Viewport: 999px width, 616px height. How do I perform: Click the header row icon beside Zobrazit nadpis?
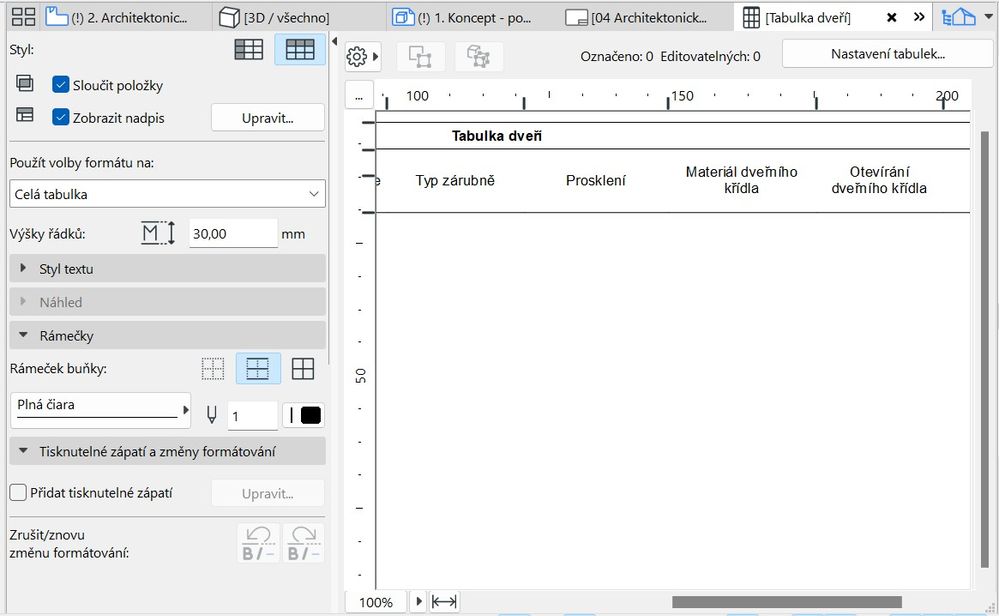(x=25, y=115)
